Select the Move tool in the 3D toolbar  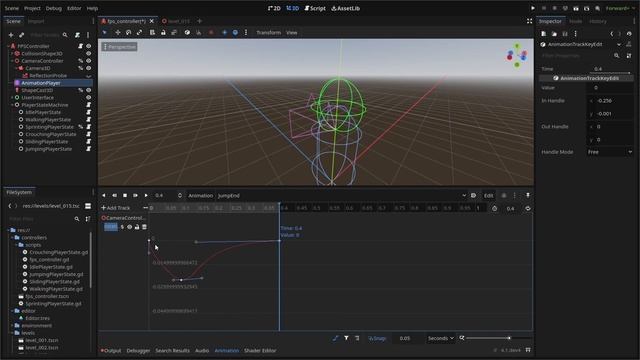coord(118,32)
